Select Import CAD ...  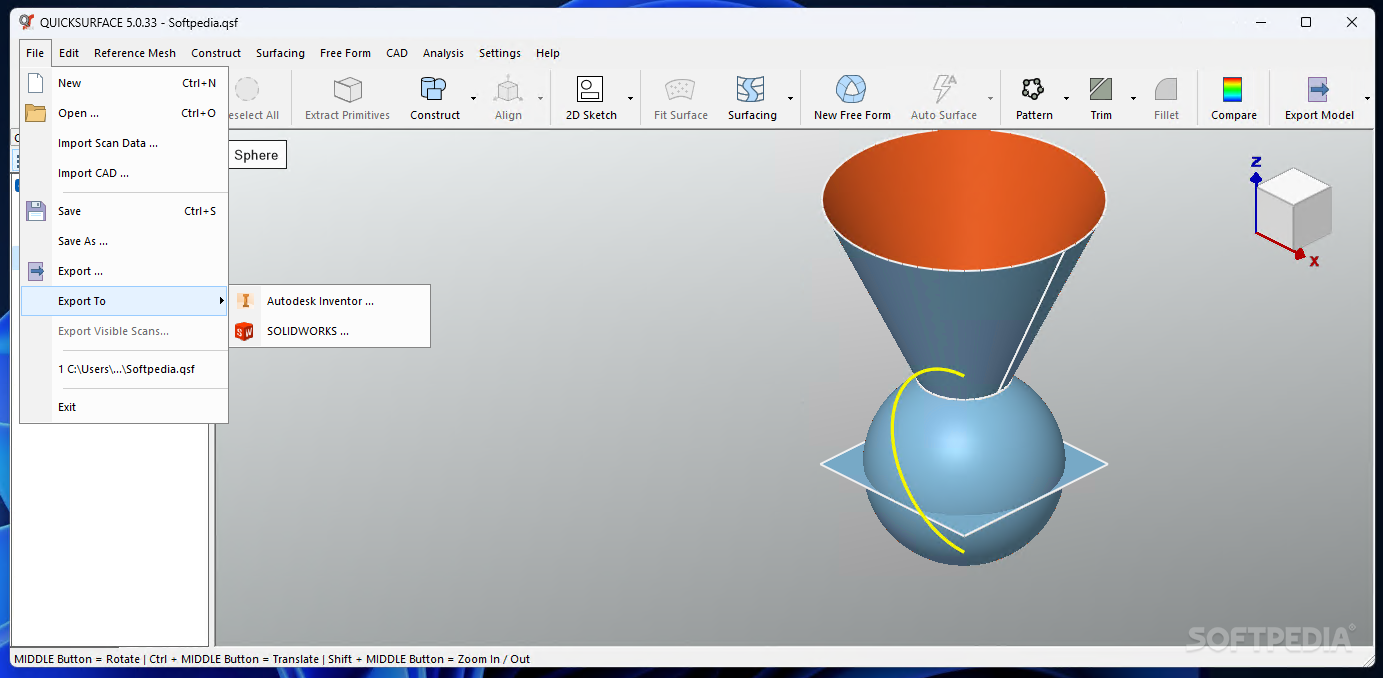coord(125,173)
